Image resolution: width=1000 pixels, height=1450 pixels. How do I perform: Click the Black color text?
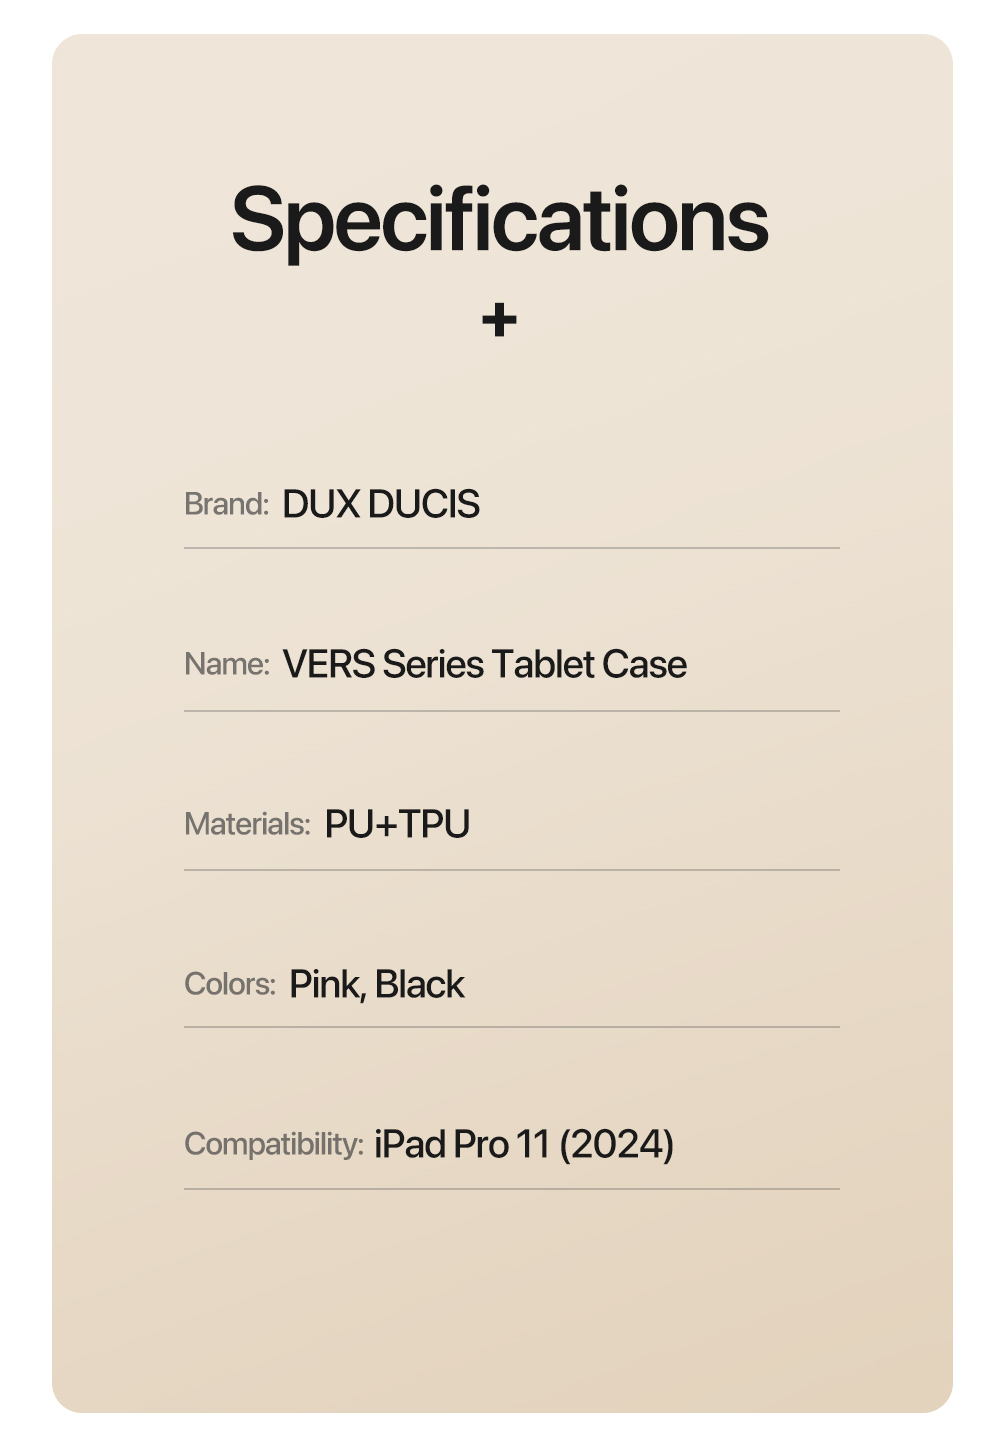click(419, 984)
